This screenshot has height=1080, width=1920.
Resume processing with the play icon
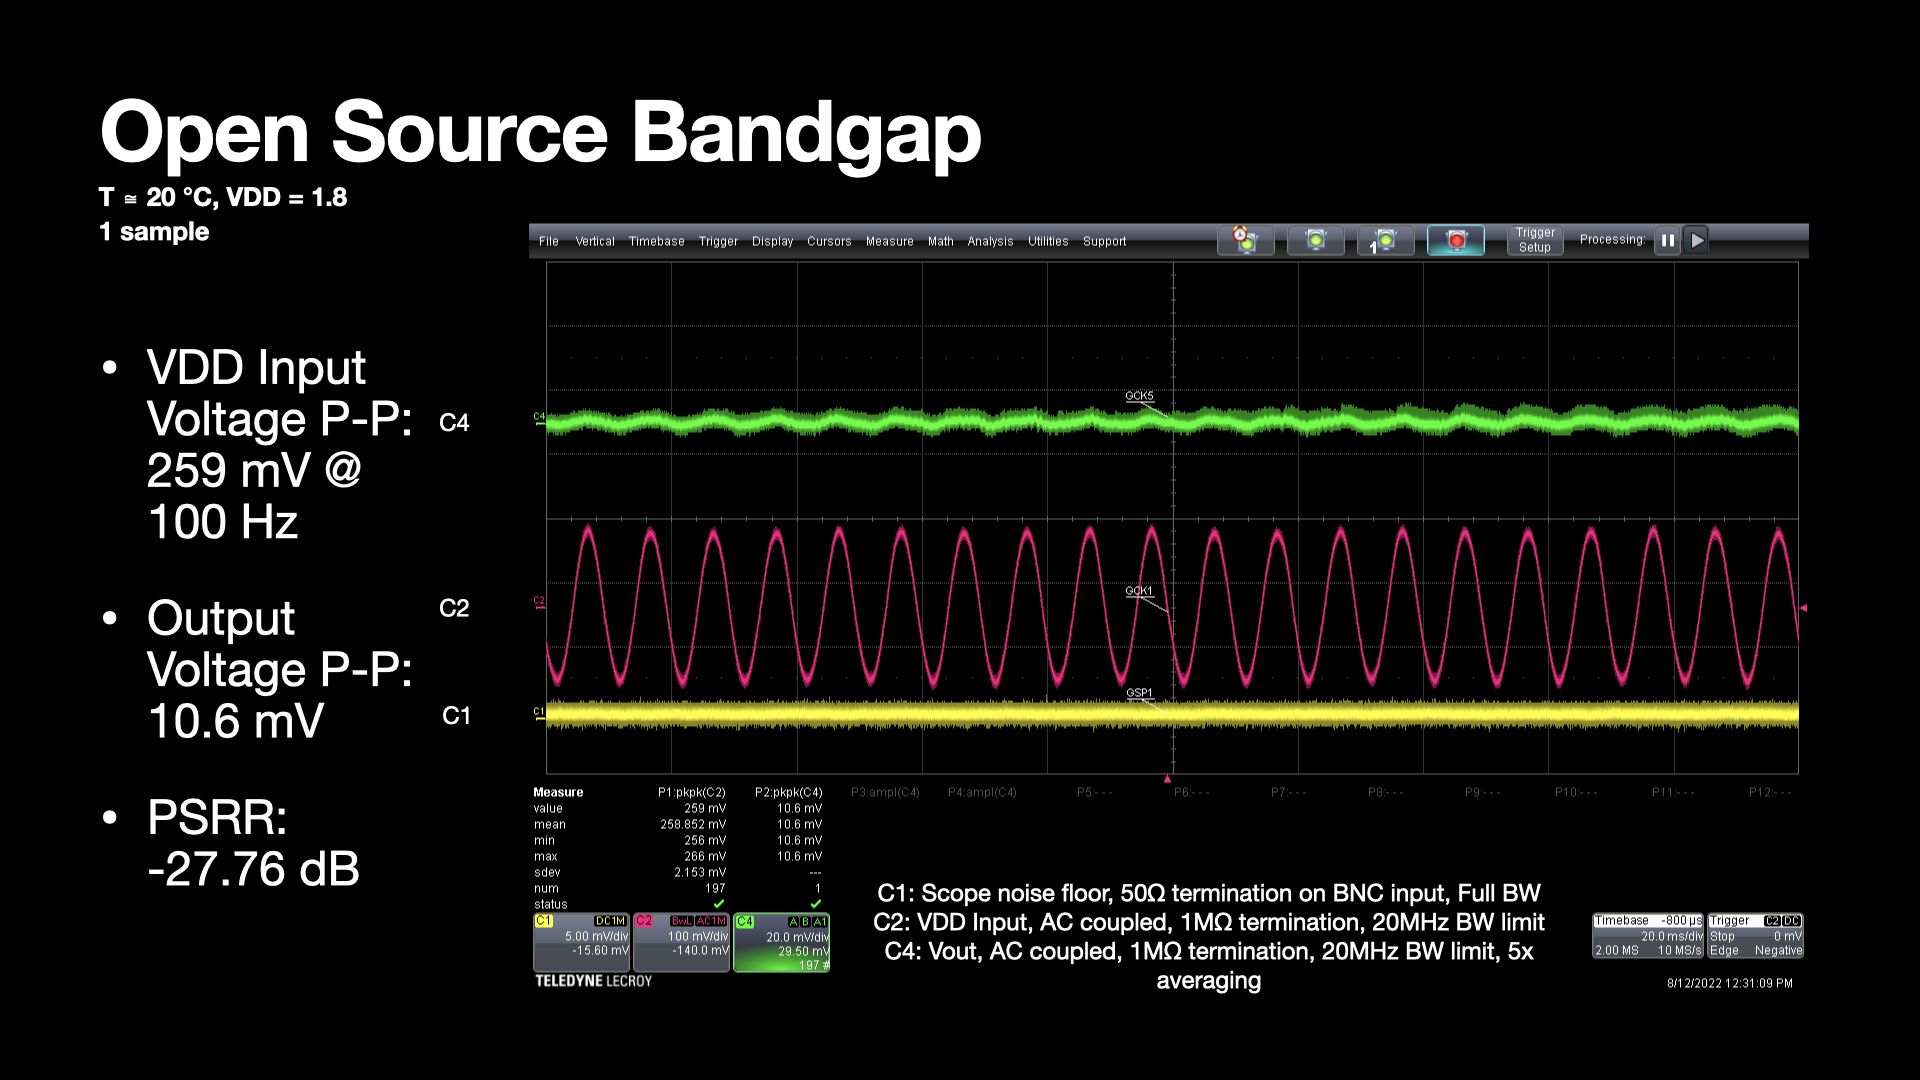coord(1697,240)
